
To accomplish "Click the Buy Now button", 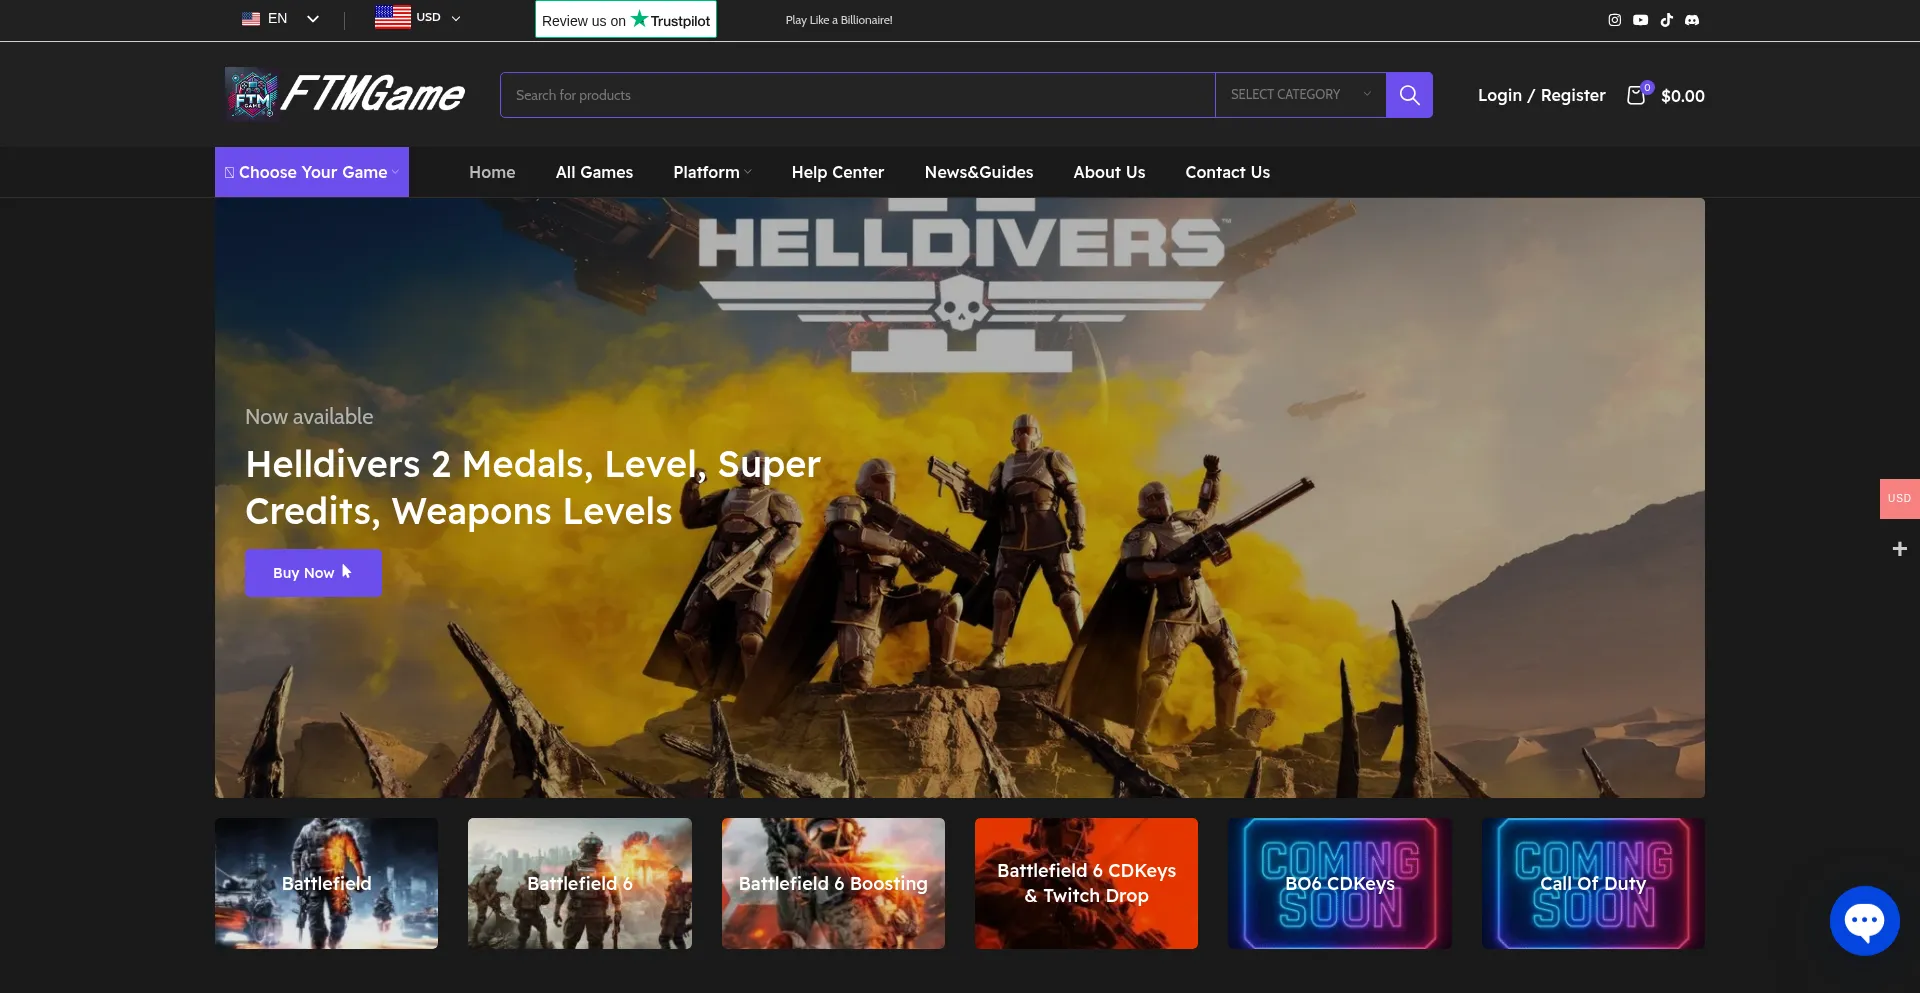I will coord(313,573).
